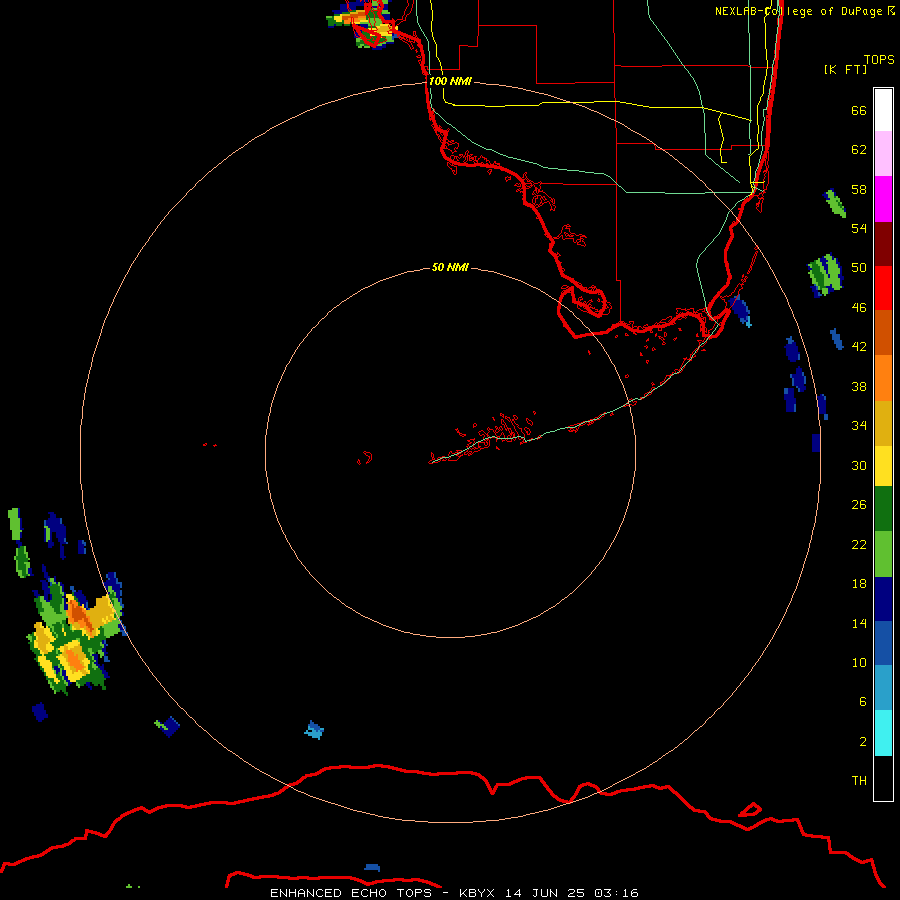
Task: Click the '34' legend value
Action: 859,425
